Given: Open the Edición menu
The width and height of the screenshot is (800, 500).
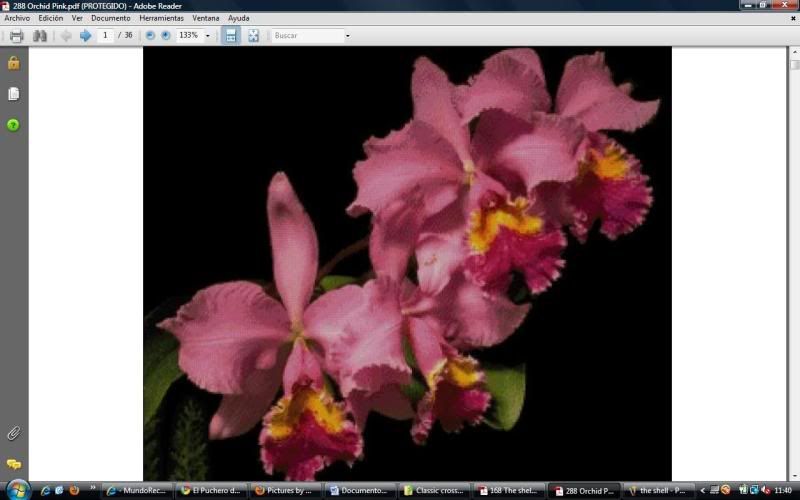Looking at the screenshot, I should click(x=51, y=18).
